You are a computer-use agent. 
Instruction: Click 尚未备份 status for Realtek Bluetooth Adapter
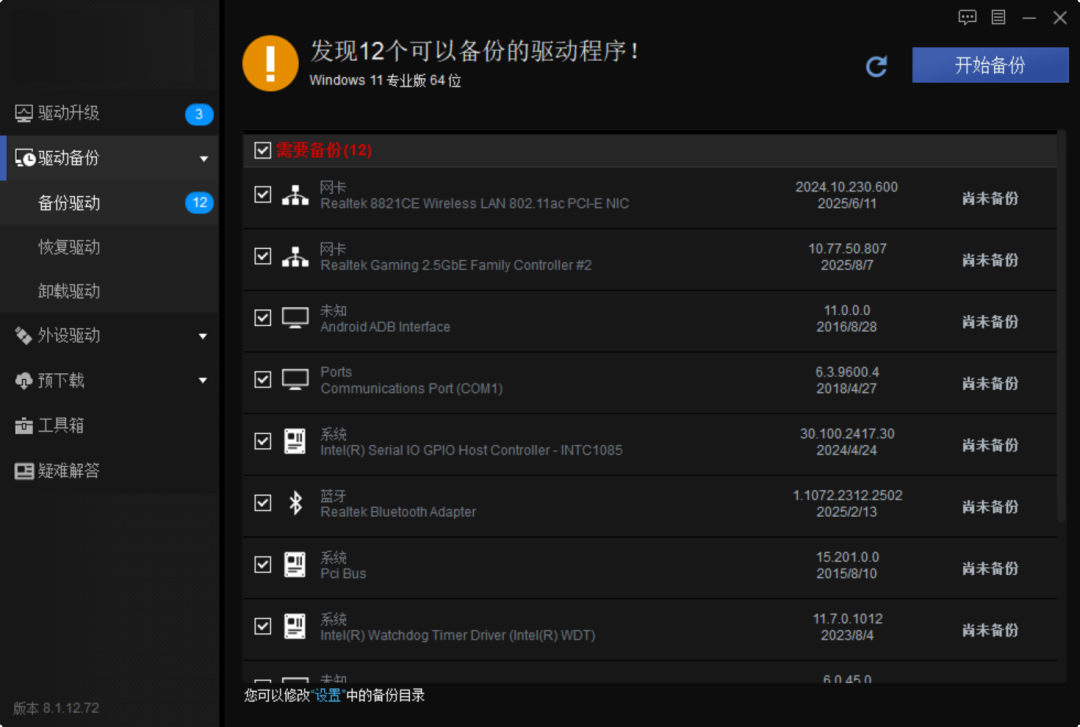click(x=990, y=507)
